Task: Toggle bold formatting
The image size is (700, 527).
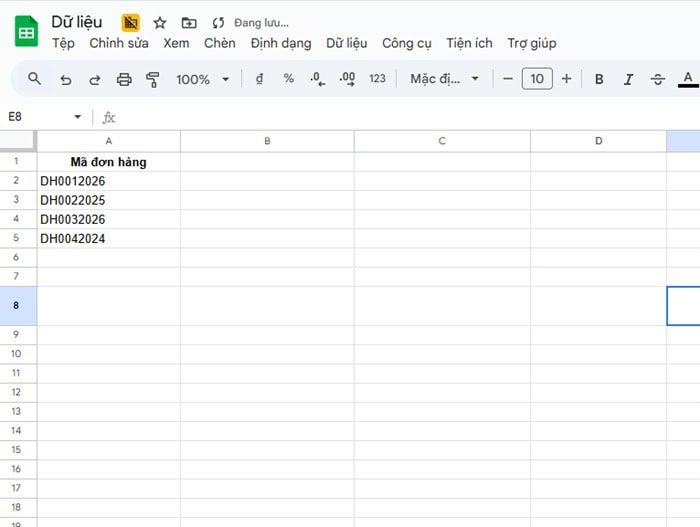Action: (x=599, y=79)
